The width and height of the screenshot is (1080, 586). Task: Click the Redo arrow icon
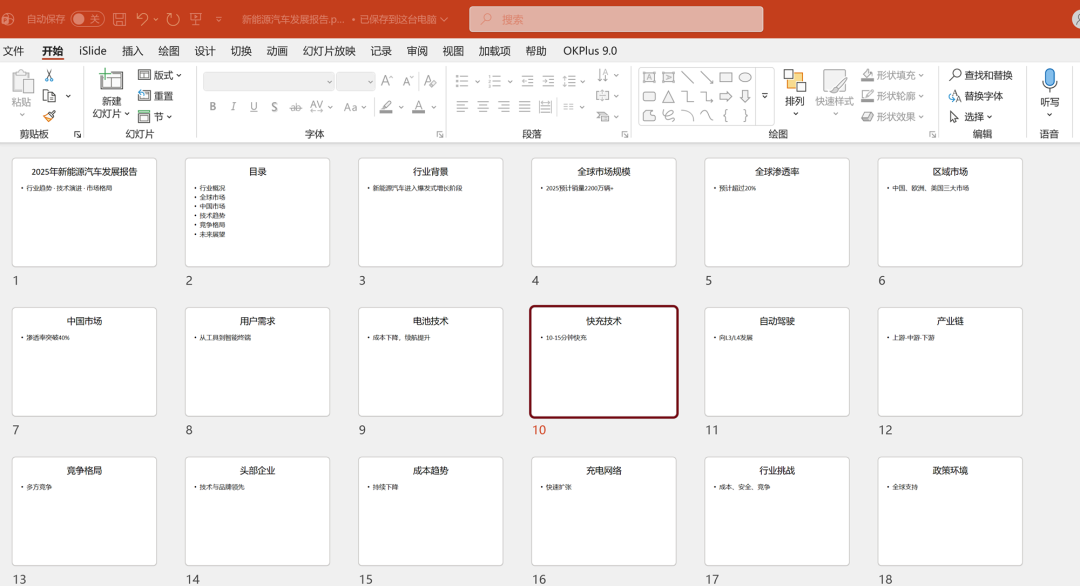[173, 19]
